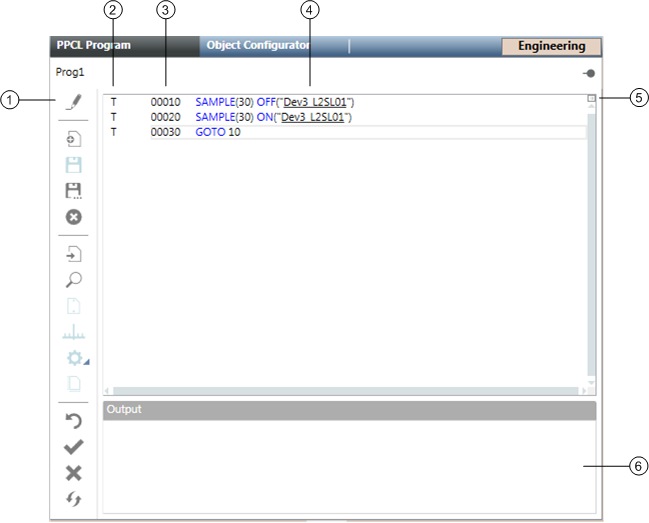This screenshot has width=649, height=523.
Task: Click the pencil edit icon
Action: pyautogui.click(x=73, y=101)
